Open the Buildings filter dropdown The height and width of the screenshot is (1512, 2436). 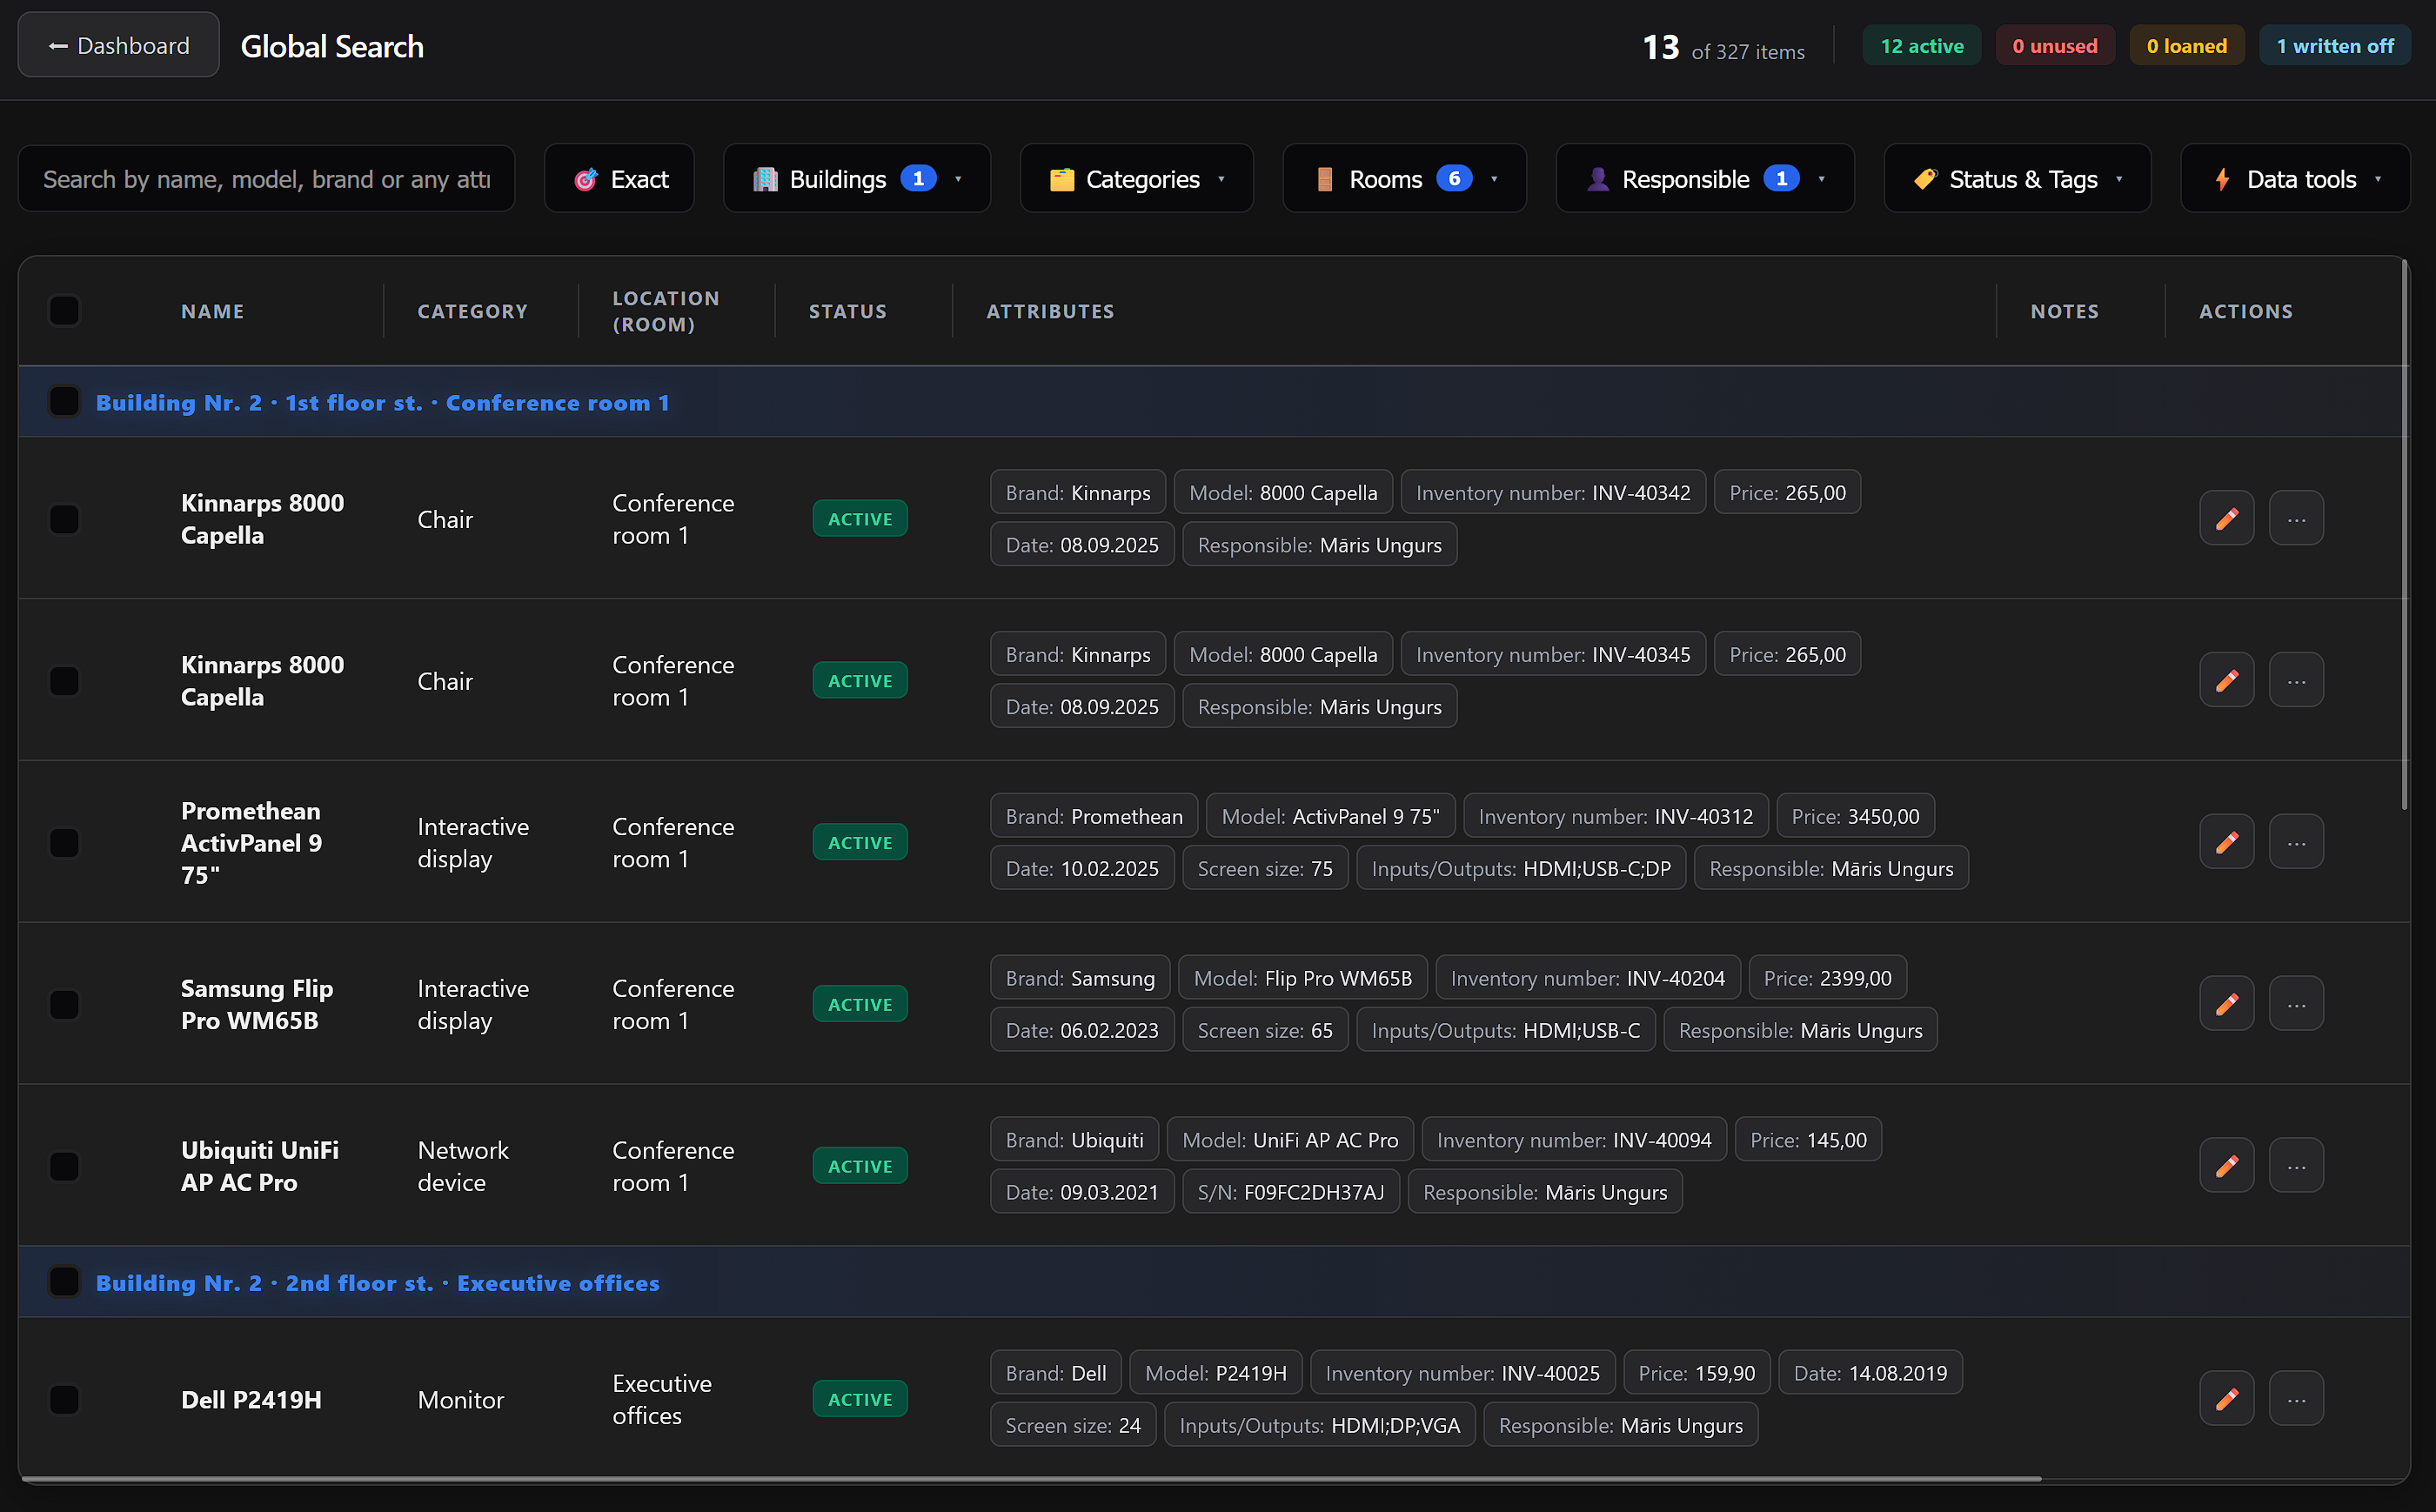pyautogui.click(x=856, y=179)
